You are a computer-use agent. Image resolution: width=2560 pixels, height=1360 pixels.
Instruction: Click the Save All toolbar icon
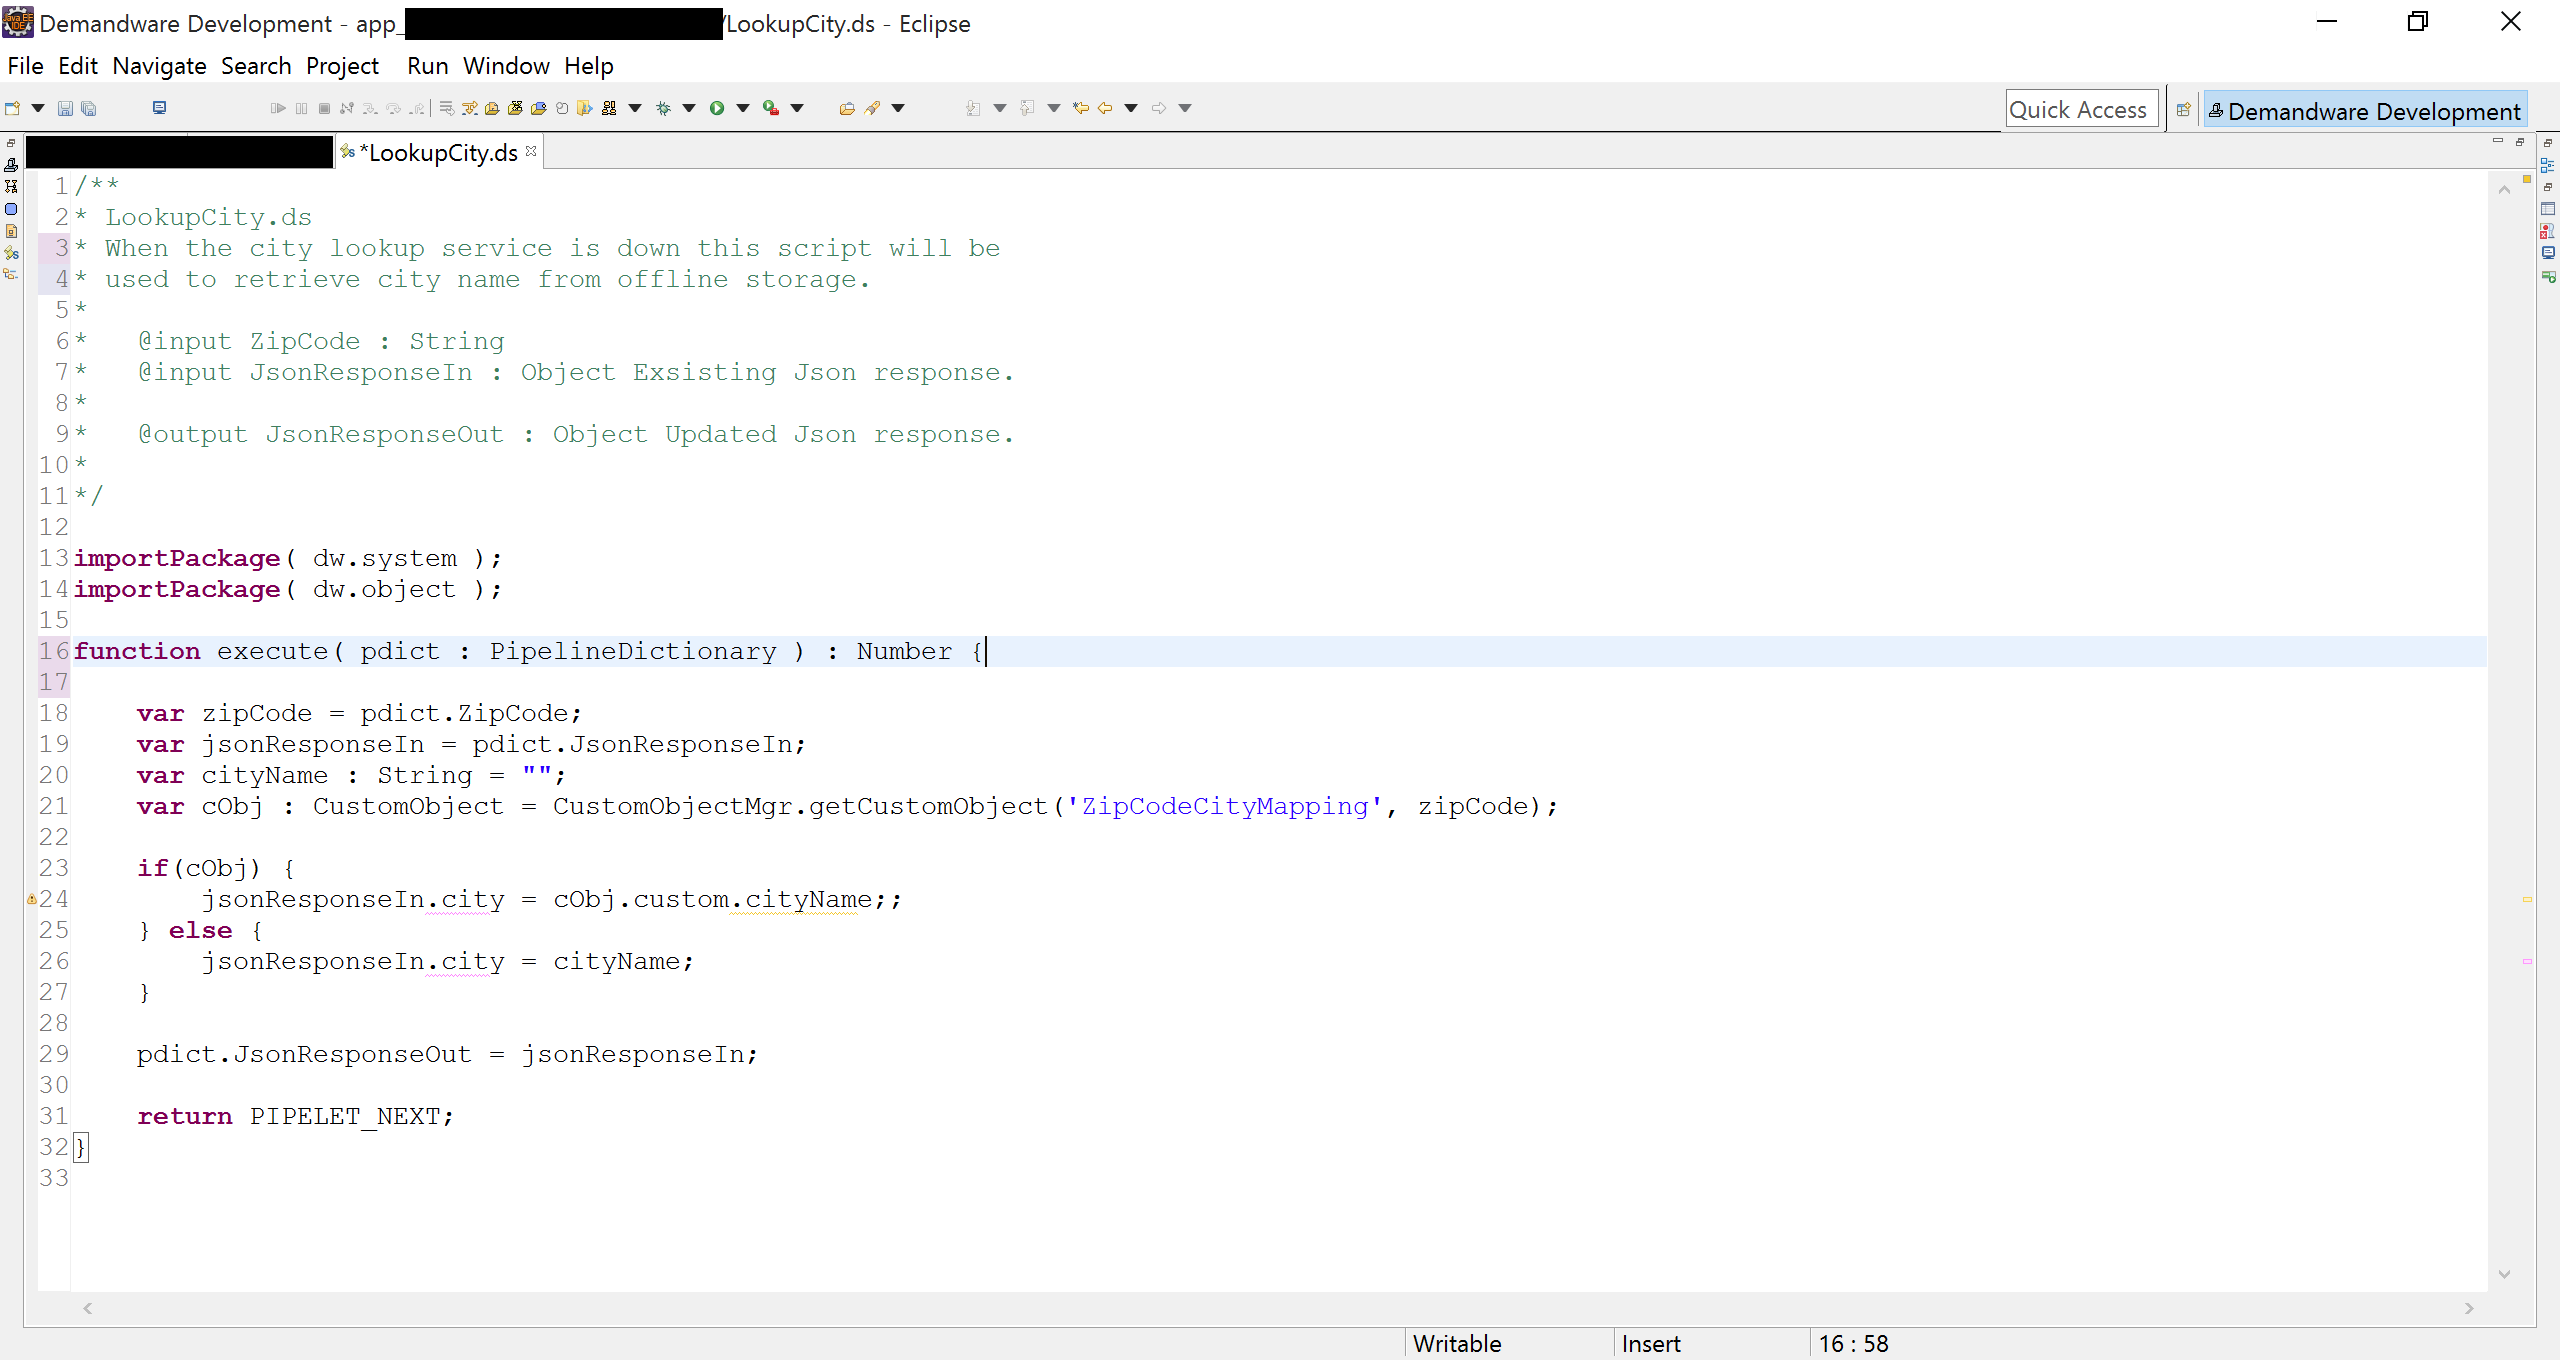[x=88, y=107]
